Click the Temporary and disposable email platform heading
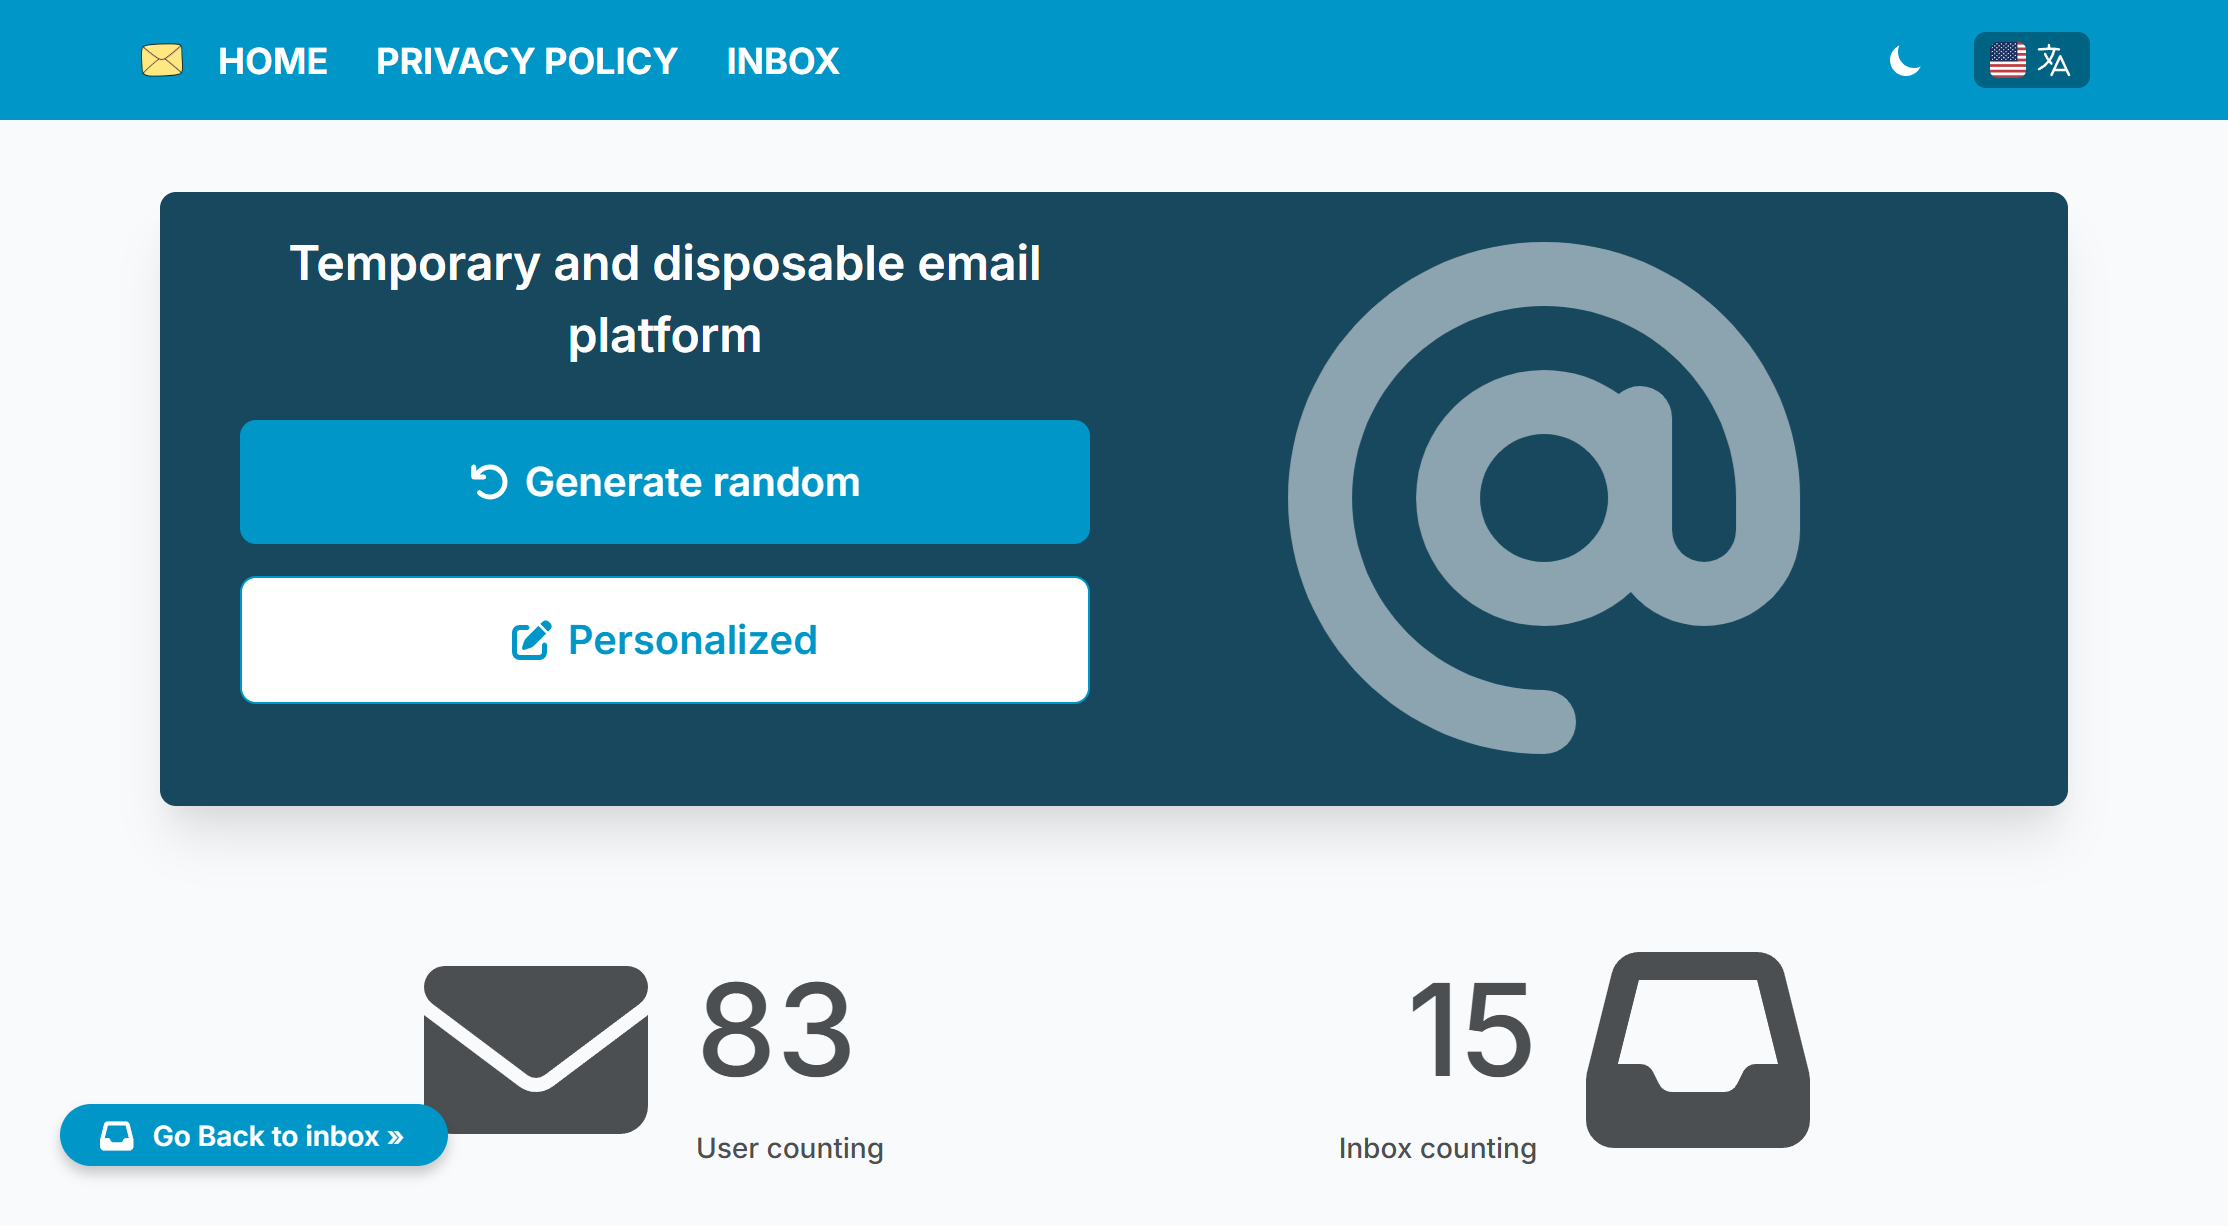The width and height of the screenshot is (2228, 1226). pos(665,299)
